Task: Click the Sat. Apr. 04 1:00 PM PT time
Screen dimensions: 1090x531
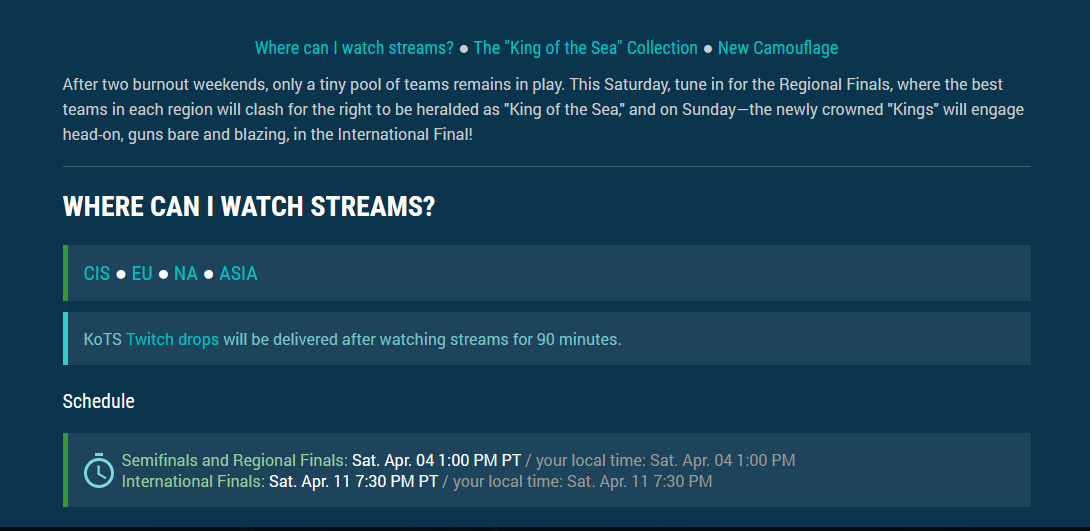Action: (x=436, y=460)
